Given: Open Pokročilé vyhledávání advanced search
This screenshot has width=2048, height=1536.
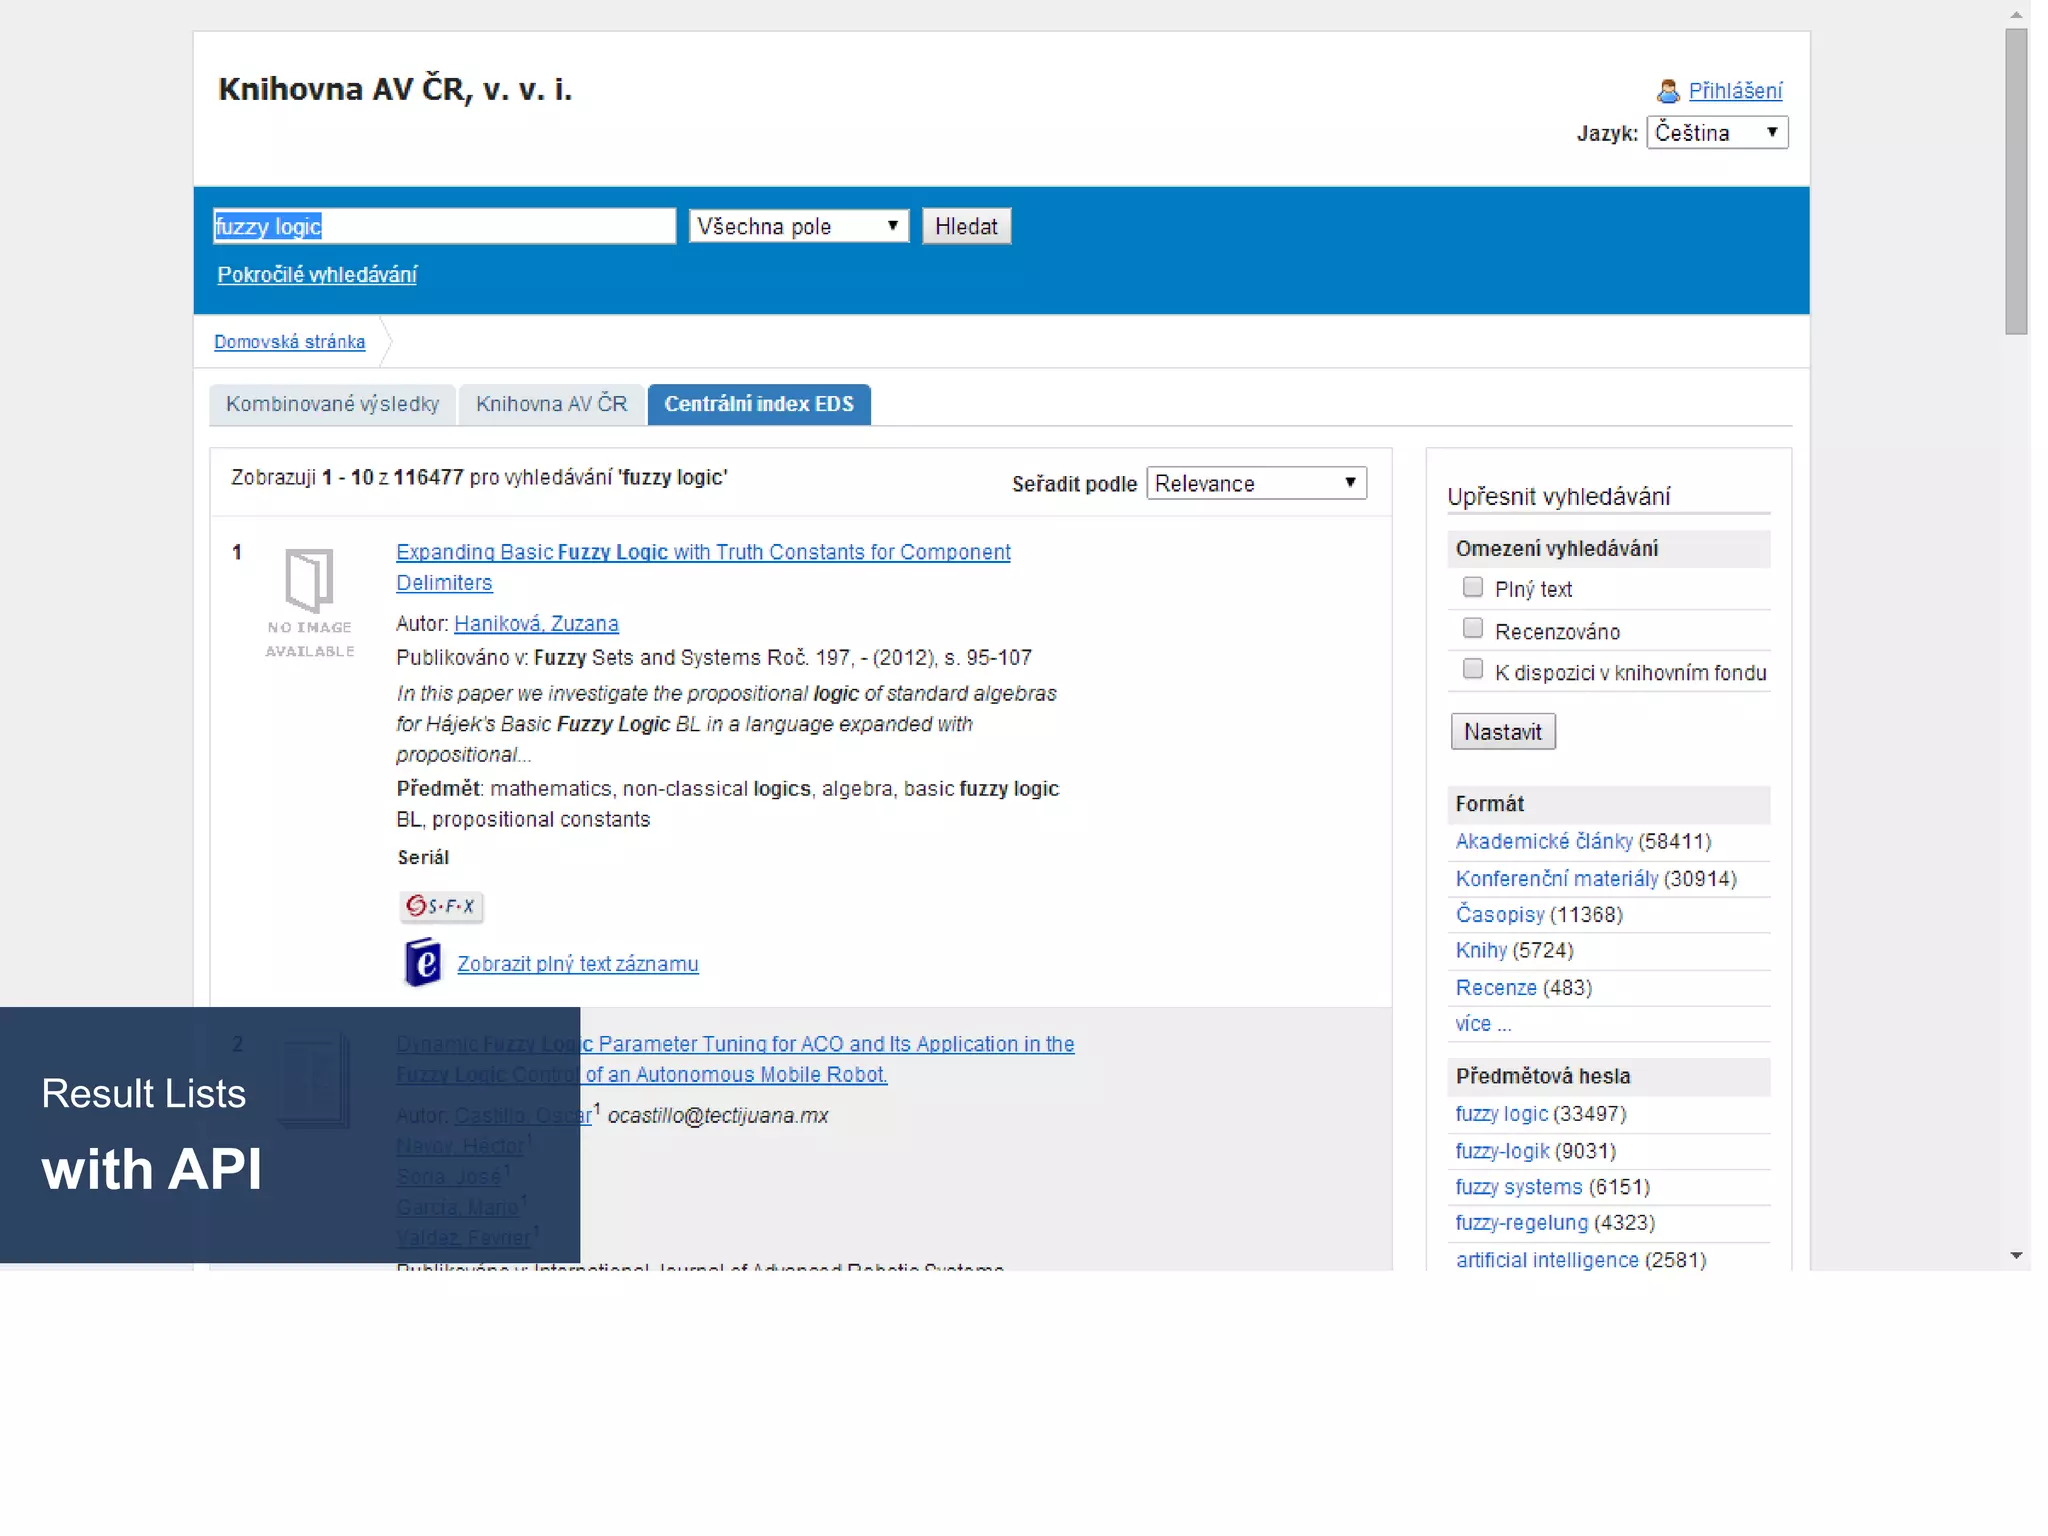Looking at the screenshot, I should click(317, 274).
